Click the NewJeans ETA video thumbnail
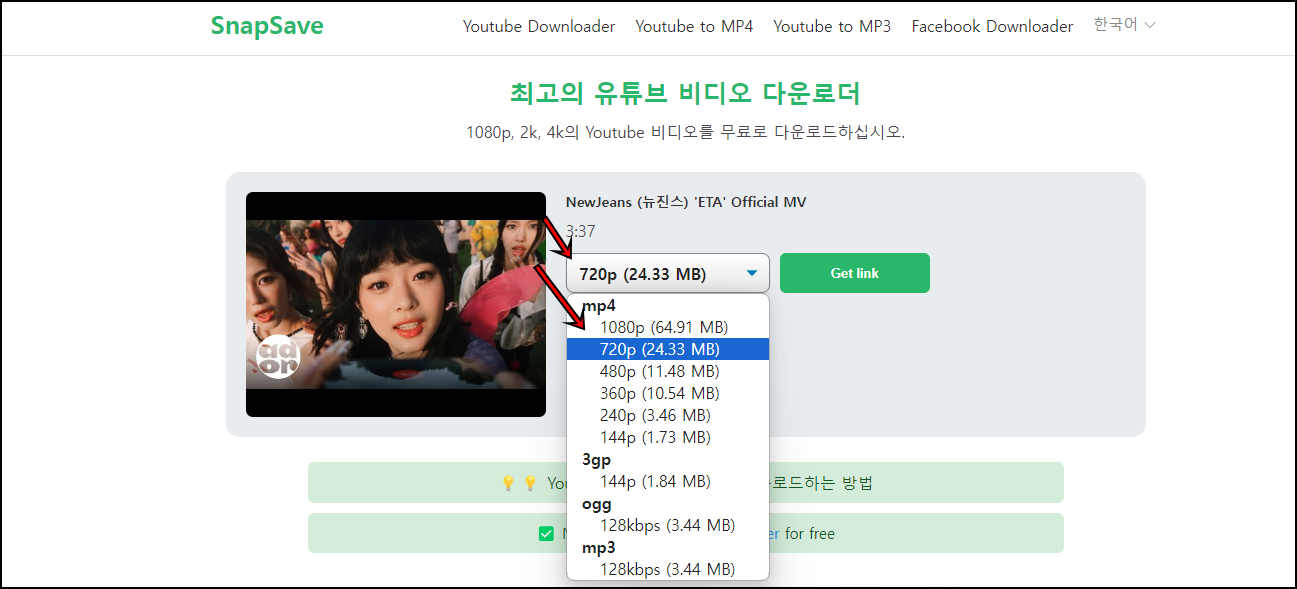This screenshot has height=589, width=1297. (396, 304)
